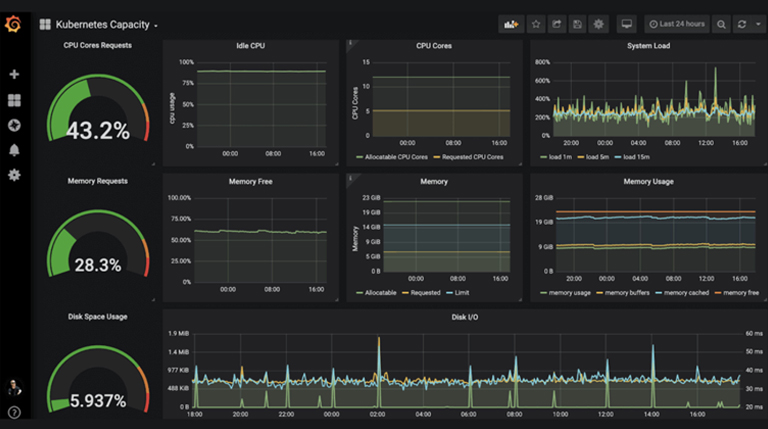This screenshot has width=768, height=429.
Task: Star this dashboard as favorite
Action: (x=536, y=24)
